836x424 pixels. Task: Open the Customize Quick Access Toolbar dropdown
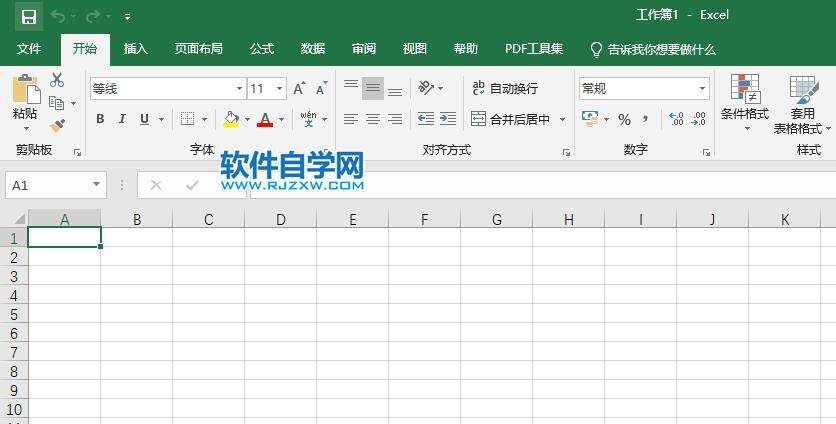pos(127,17)
